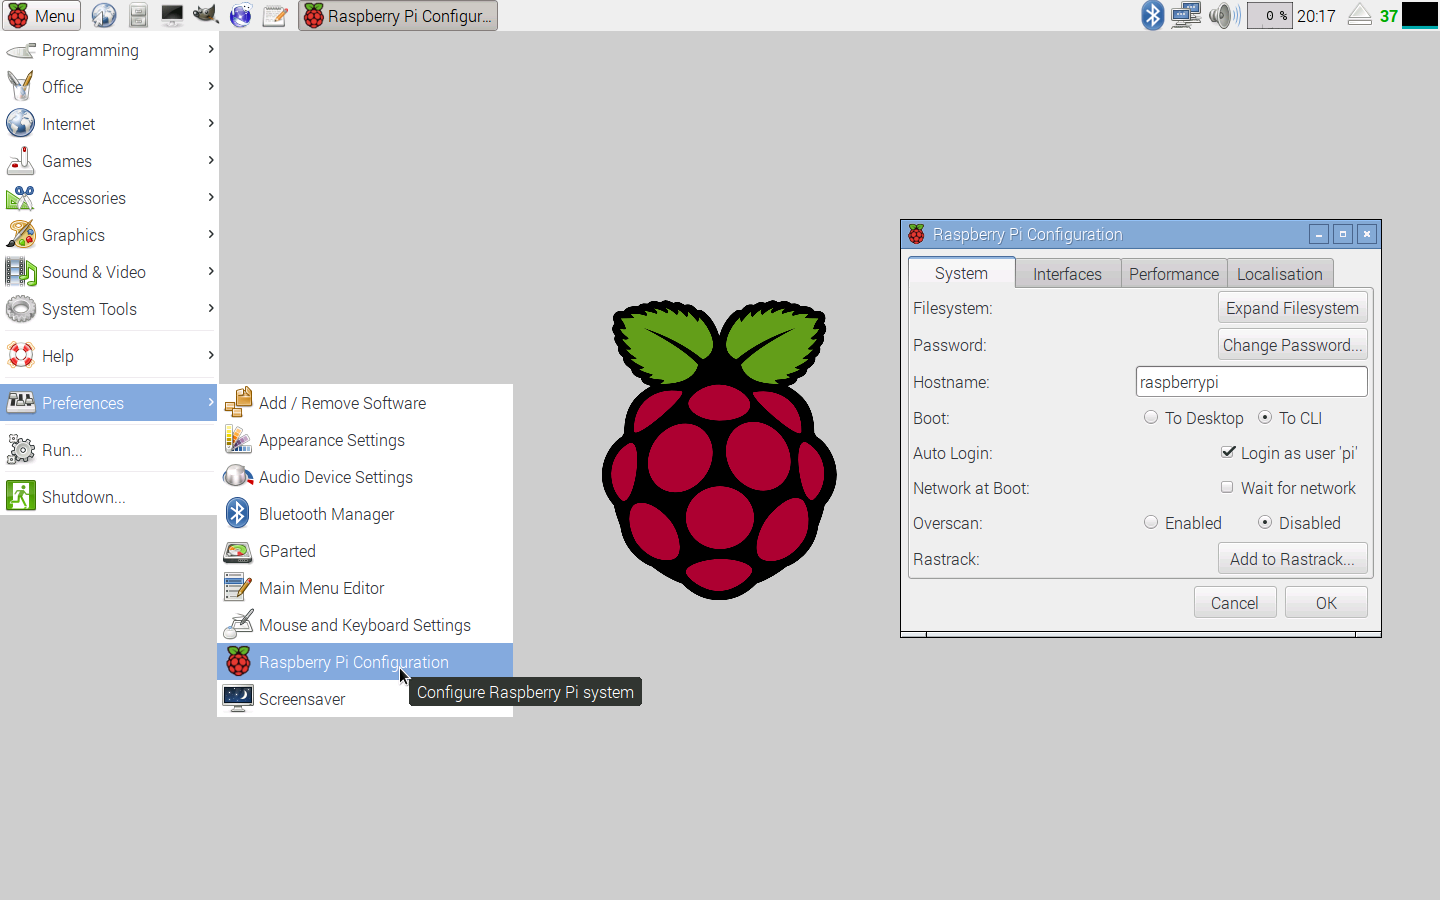
Task: Expand the Preferences submenu in the Menu
Action: coord(84,402)
